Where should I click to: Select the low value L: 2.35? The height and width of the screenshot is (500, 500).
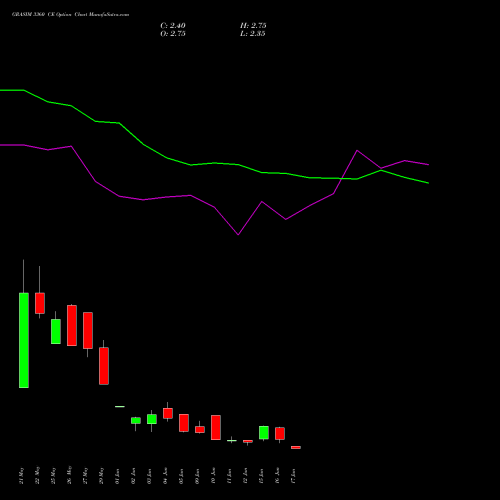pyautogui.click(x=253, y=34)
